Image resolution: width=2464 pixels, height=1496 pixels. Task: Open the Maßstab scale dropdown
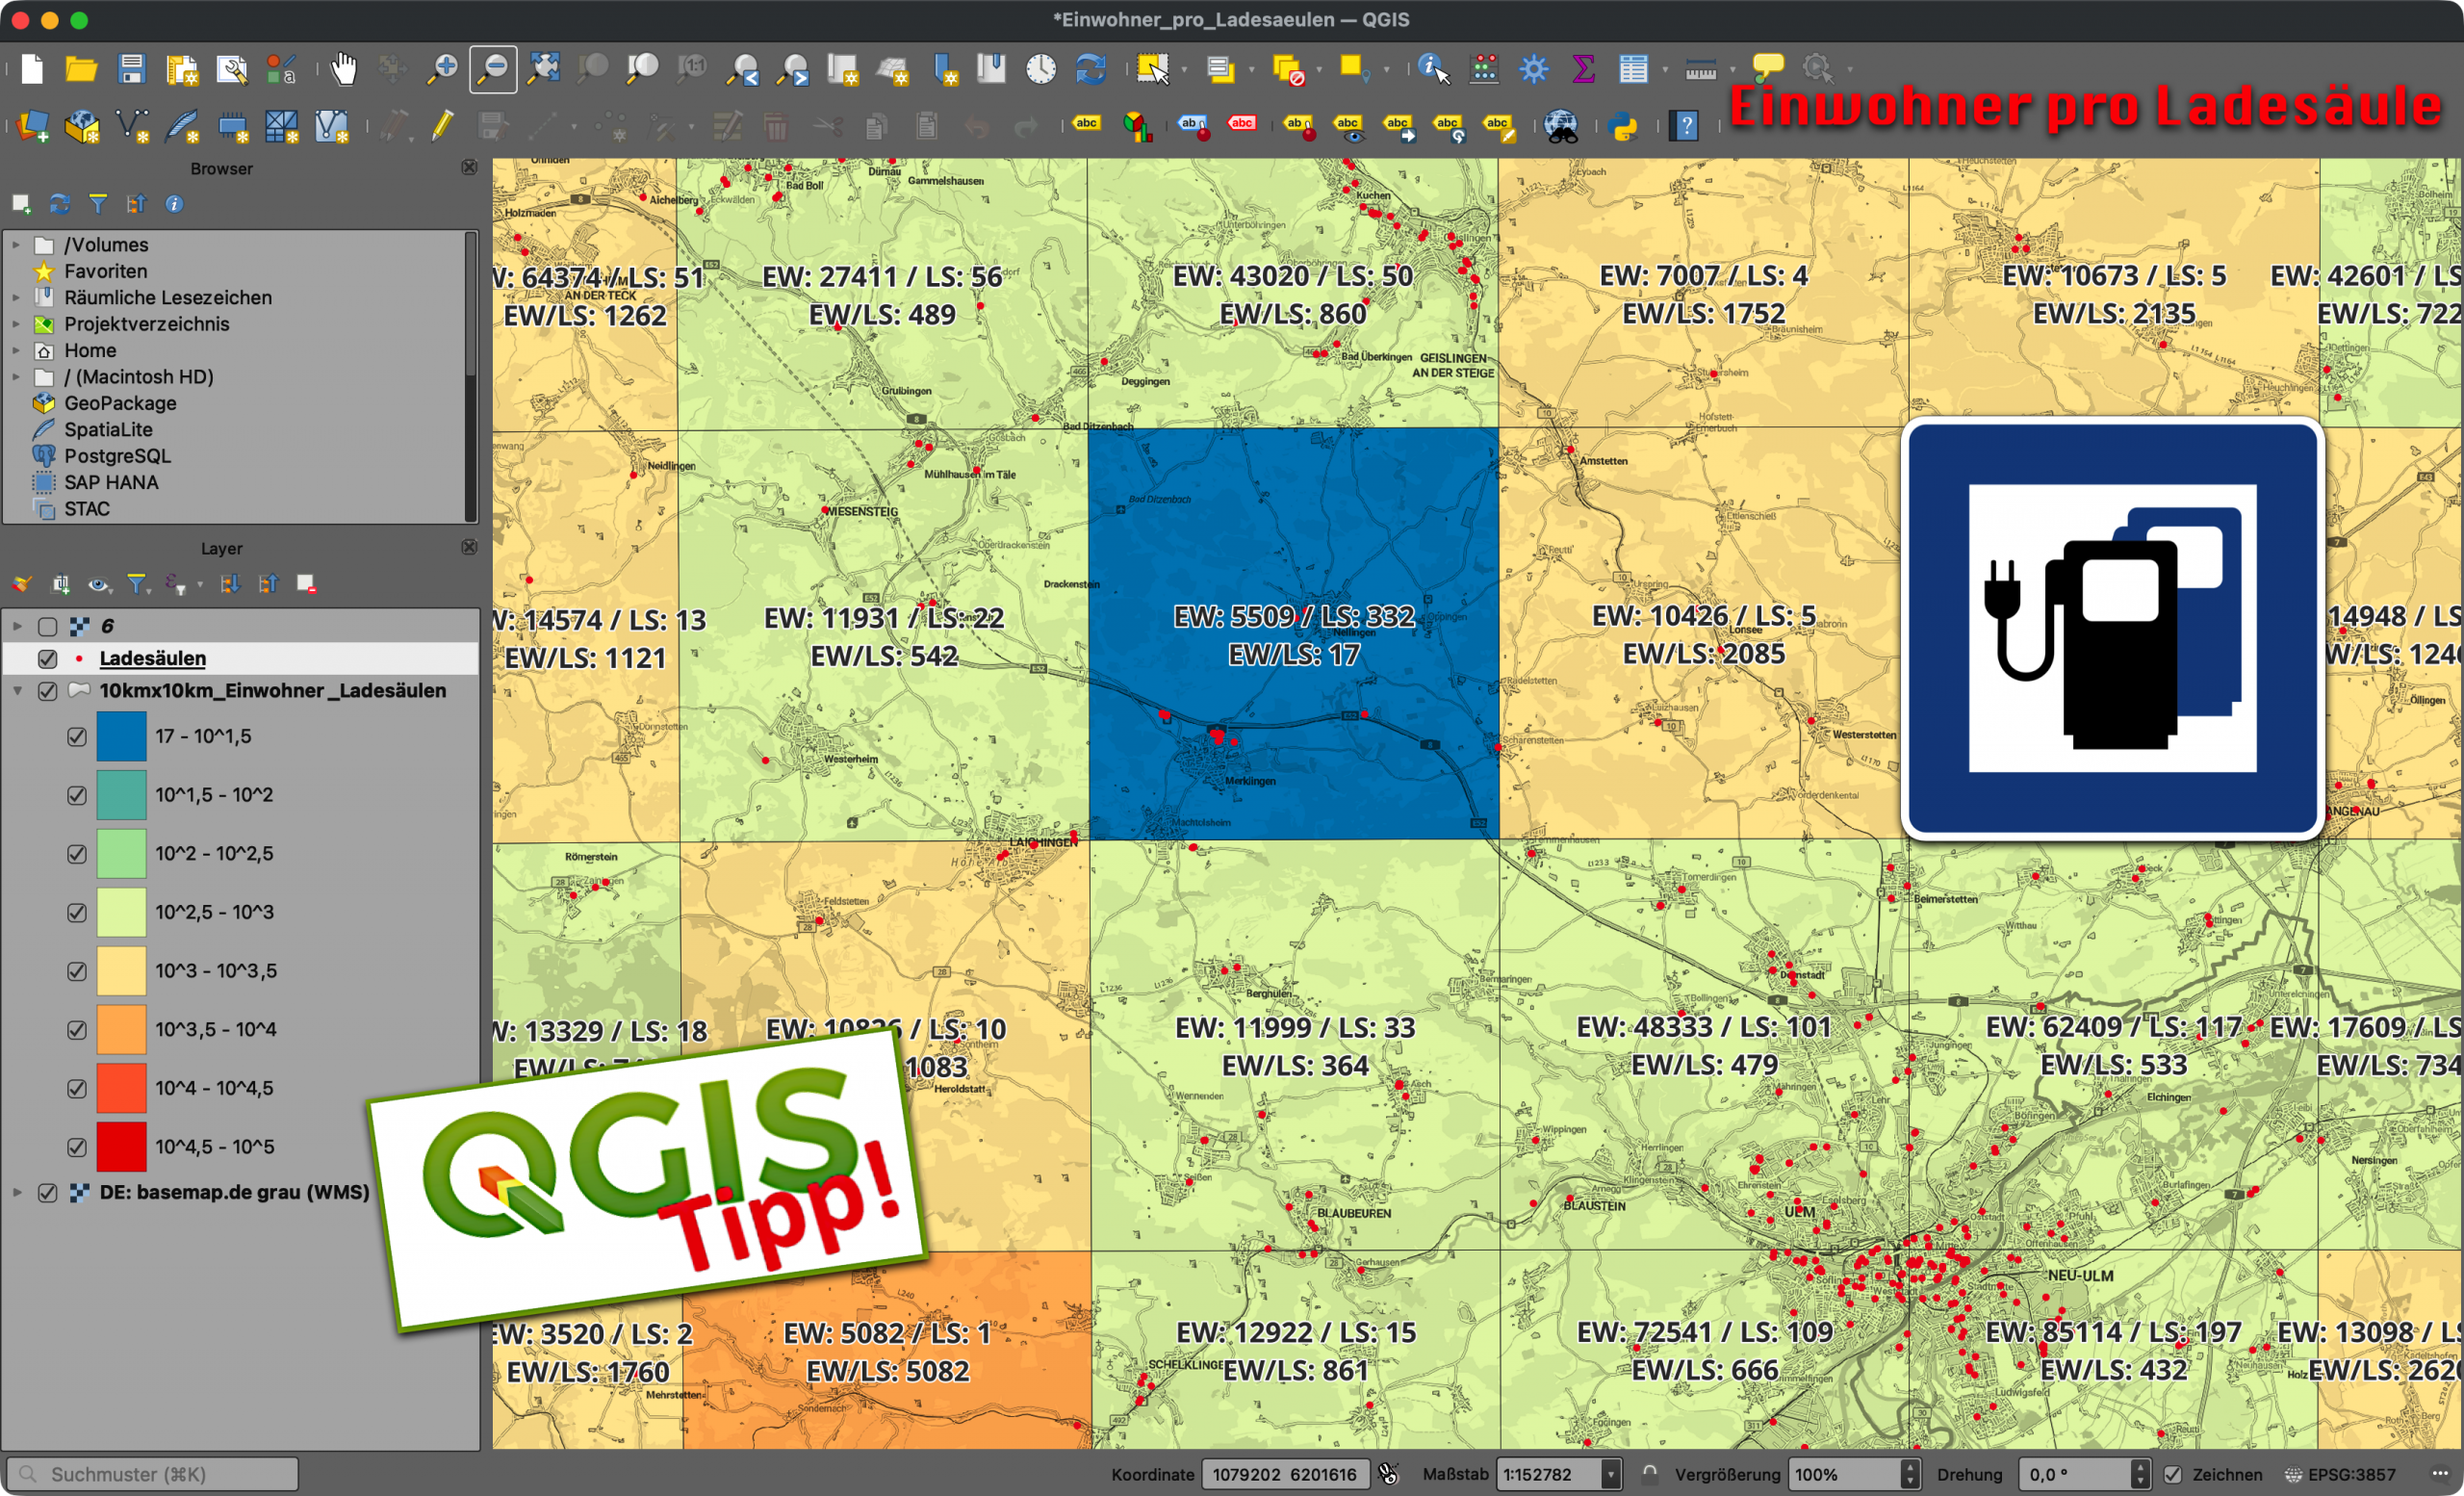click(x=1610, y=1474)
